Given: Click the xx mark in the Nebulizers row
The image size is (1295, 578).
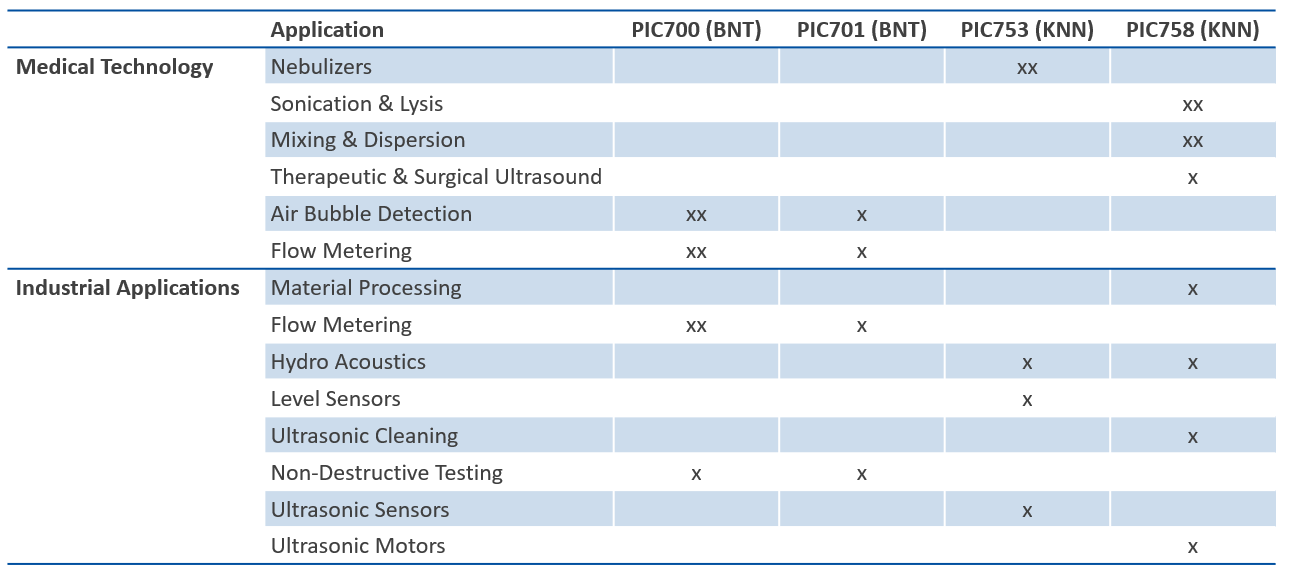Looking at the screenshot, I should coord(1027,68).
